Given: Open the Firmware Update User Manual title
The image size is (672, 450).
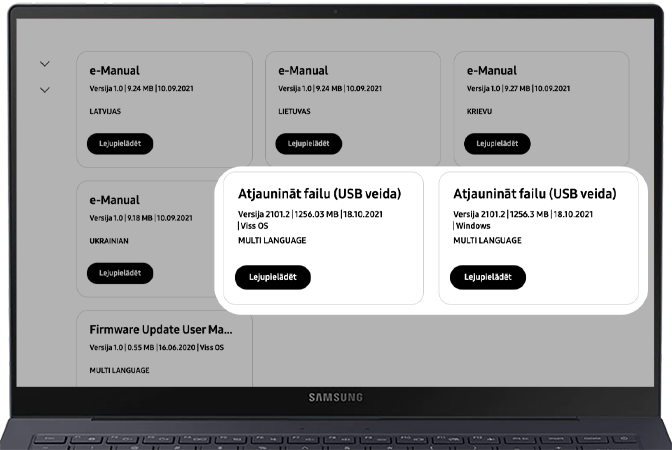Looking at the screenshot, I should (x=160, y=328).
